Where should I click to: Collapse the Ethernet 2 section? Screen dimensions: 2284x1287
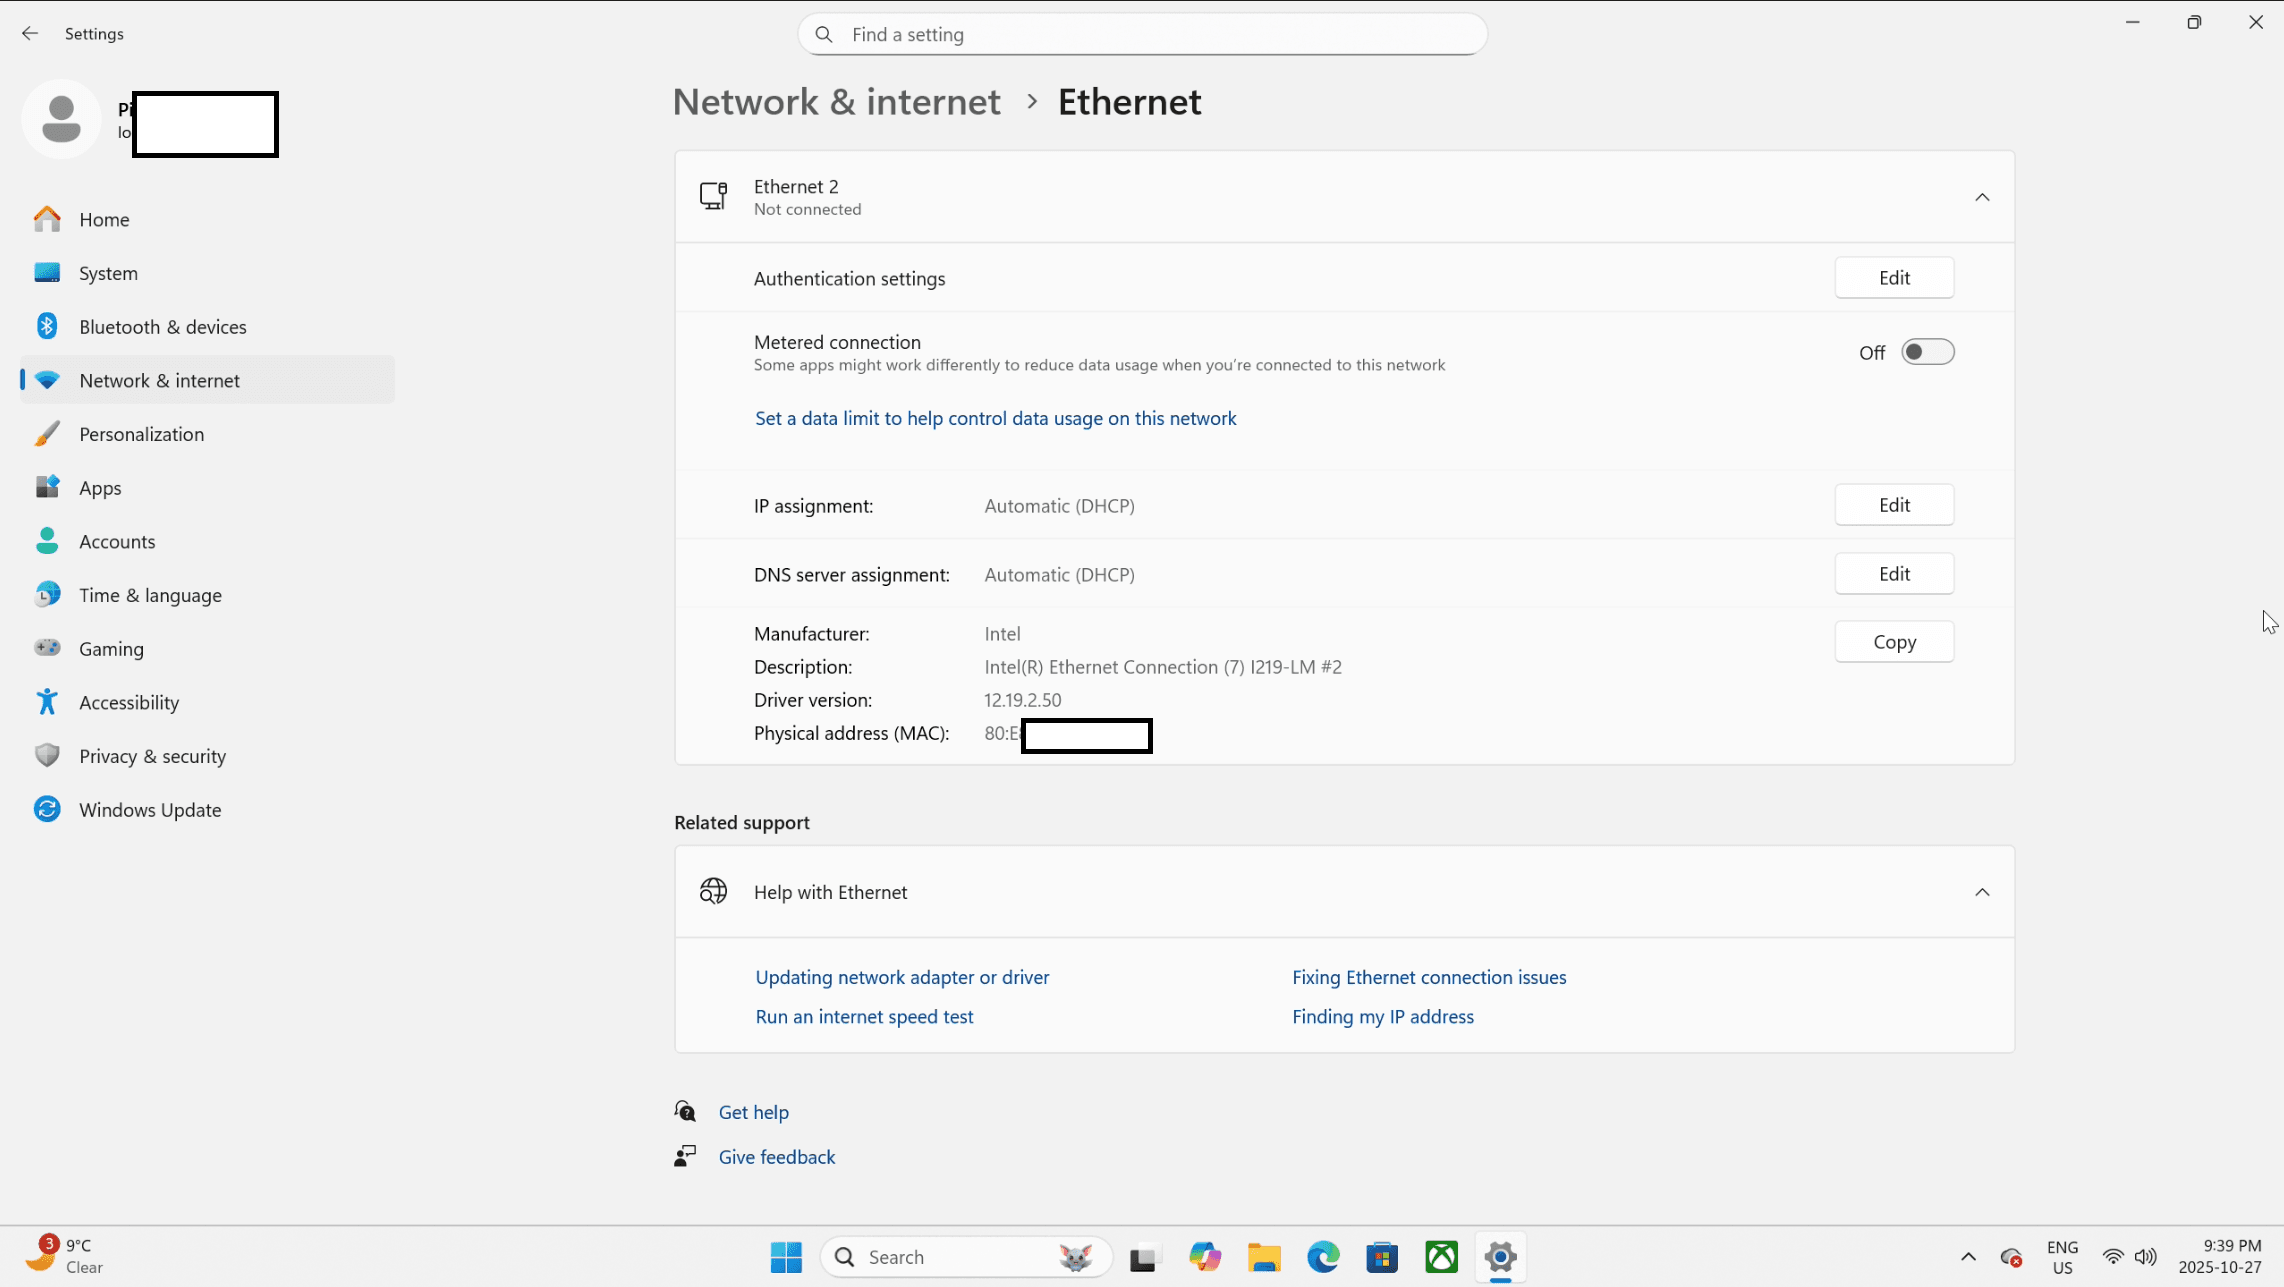tap(1982, 197)
